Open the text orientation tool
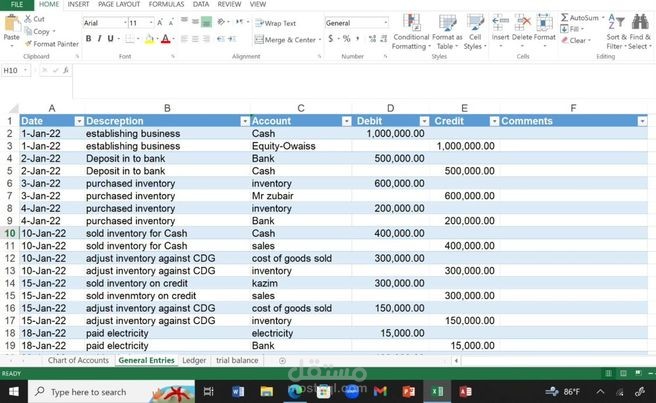The height and width of the screenshot is (403, 656). [221, 22]
